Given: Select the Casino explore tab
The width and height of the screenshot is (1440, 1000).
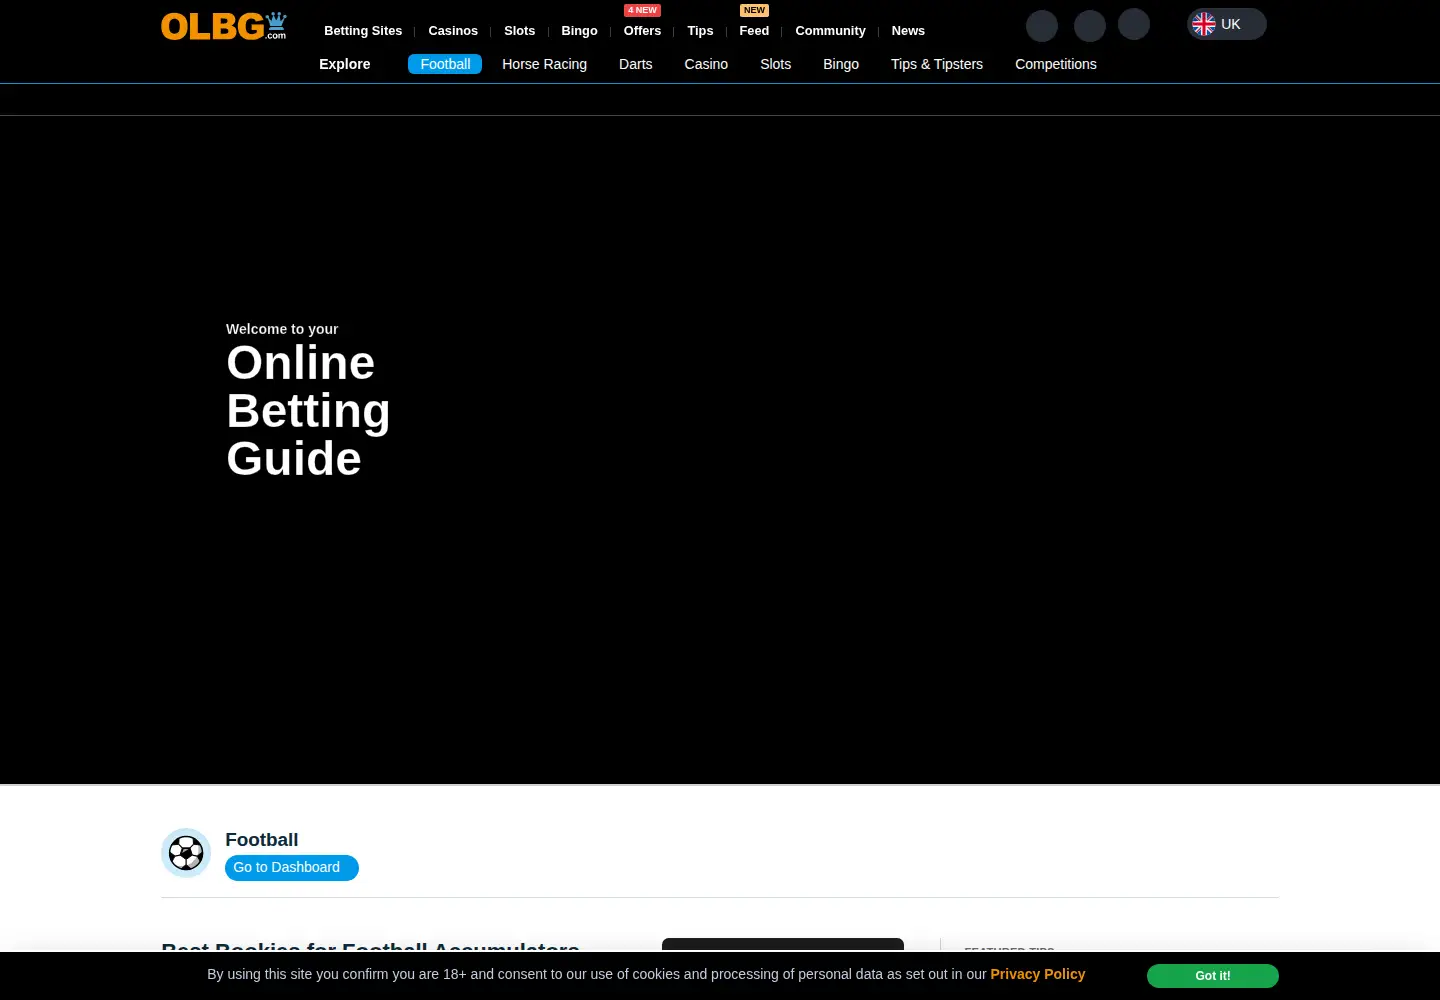Looking at the screenshot, I should pyautogui.click(x=706, y=64).
